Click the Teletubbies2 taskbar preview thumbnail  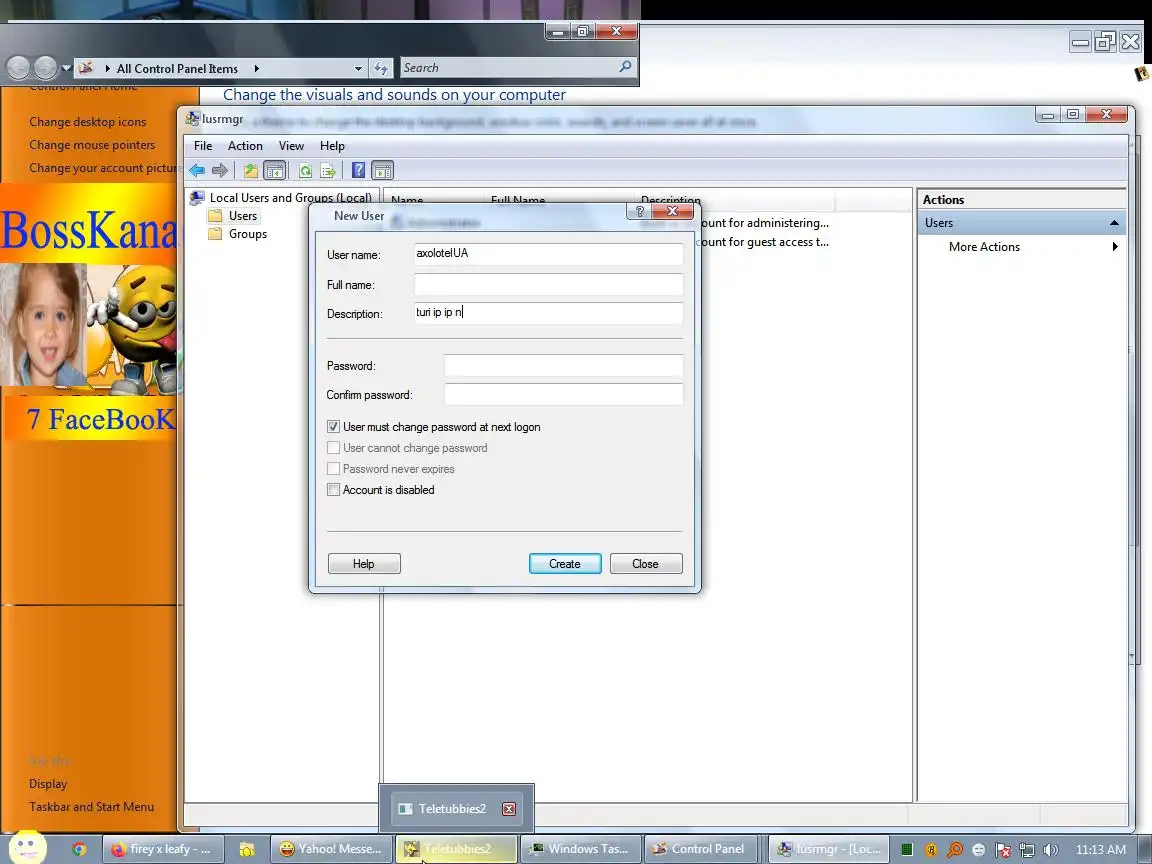456,809
